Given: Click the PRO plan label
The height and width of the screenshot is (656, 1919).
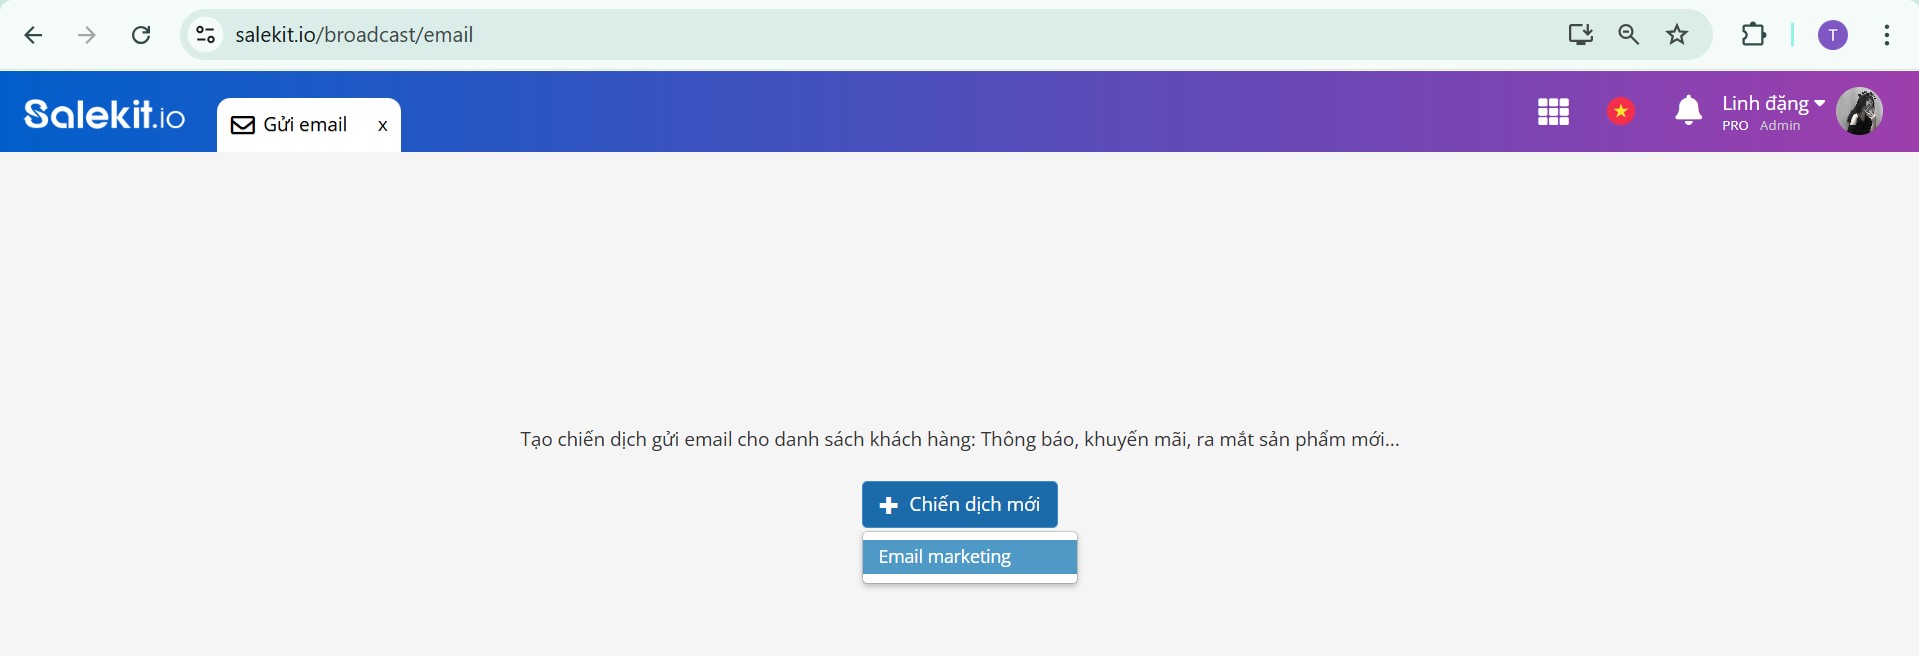Looking at the screenshot, I should pyautogui.click(x=1735, y=126).
